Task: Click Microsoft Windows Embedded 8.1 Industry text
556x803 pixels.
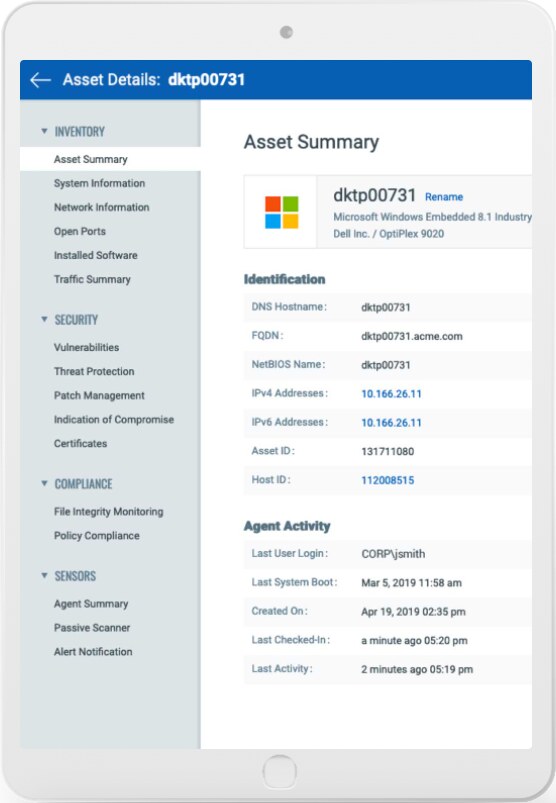Action: [433, 217]
